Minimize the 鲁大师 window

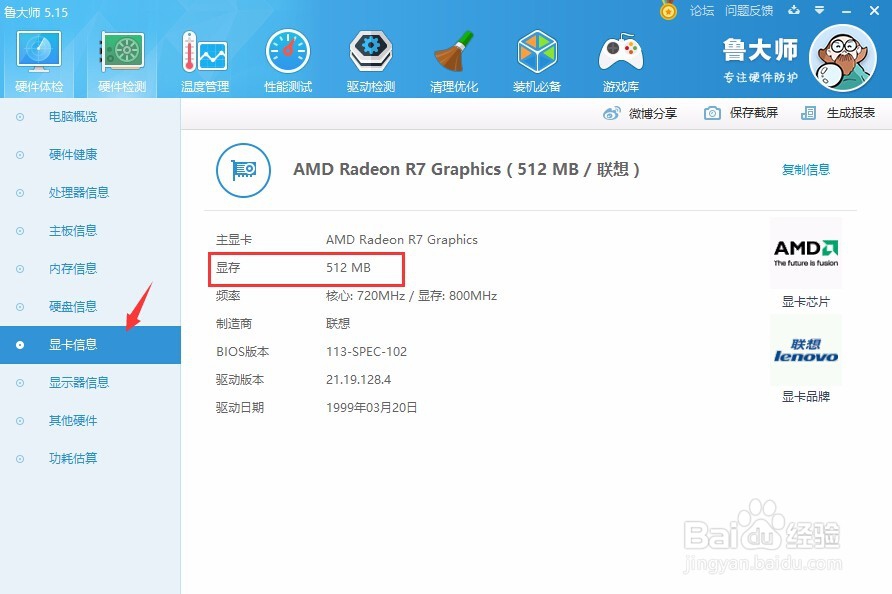(x=846, y=11)
